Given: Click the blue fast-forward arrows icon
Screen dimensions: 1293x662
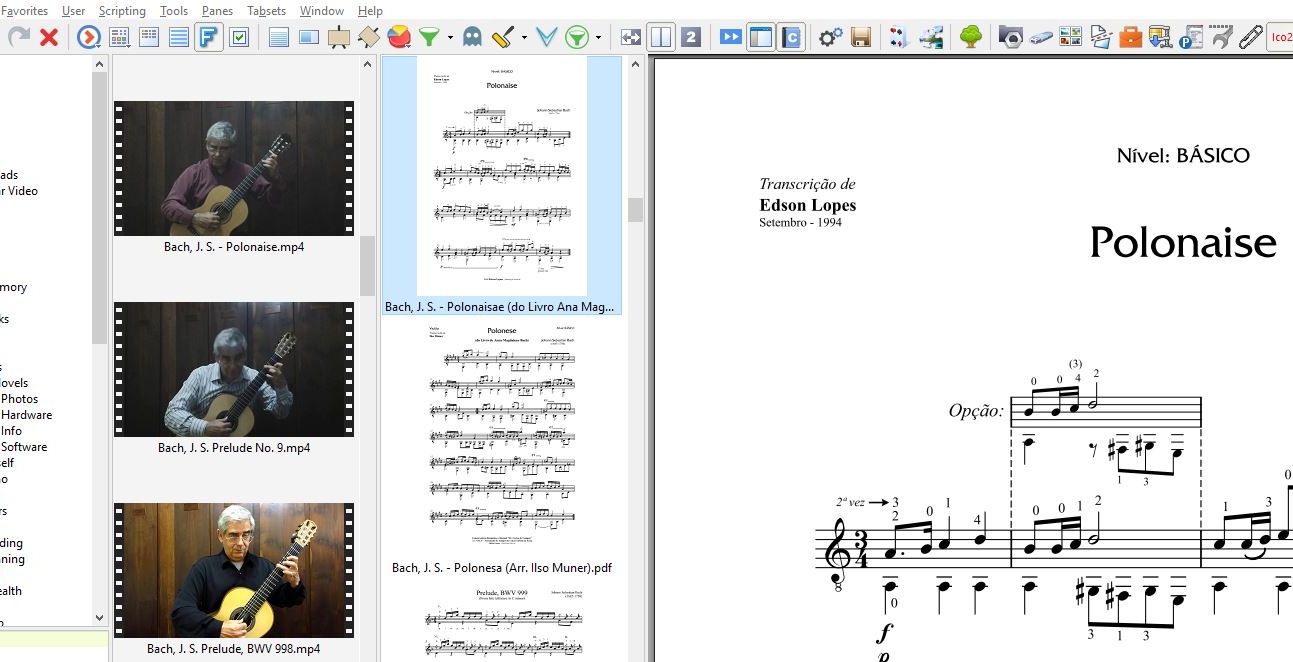Looking at the screenshot, I should (731, 38).
